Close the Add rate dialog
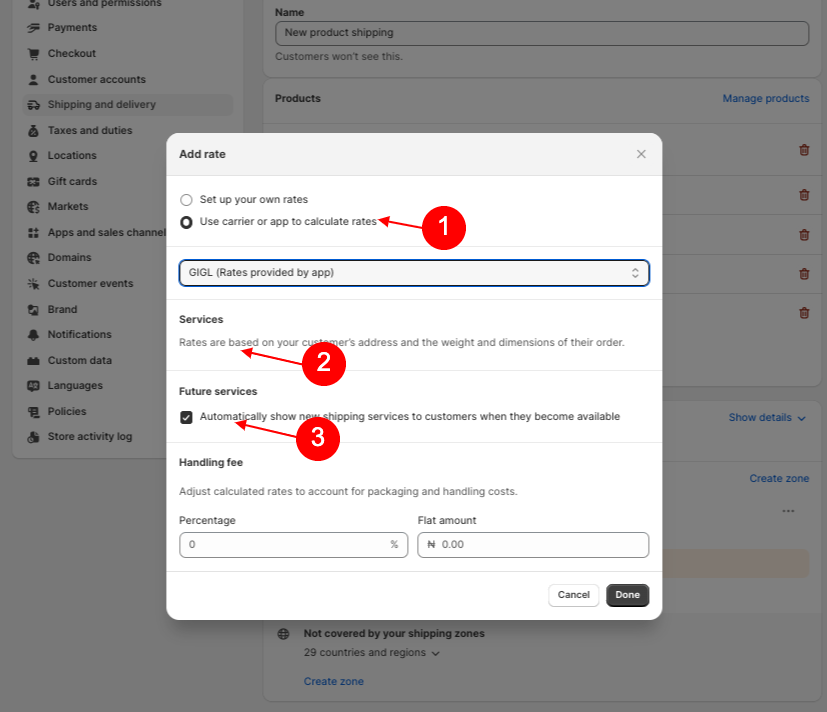 [641, 154]
